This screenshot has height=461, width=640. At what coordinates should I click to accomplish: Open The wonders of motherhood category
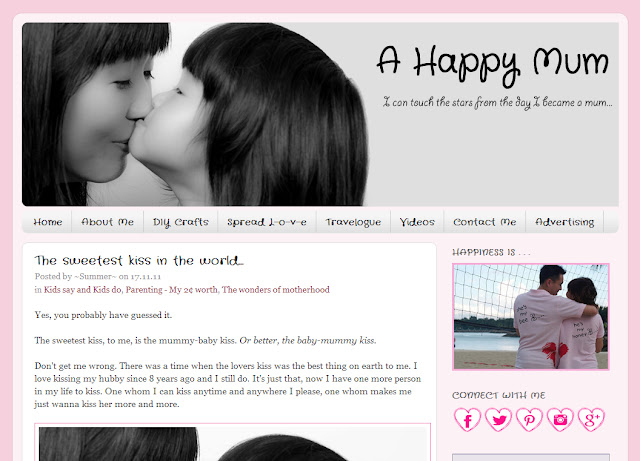point(276,290)
